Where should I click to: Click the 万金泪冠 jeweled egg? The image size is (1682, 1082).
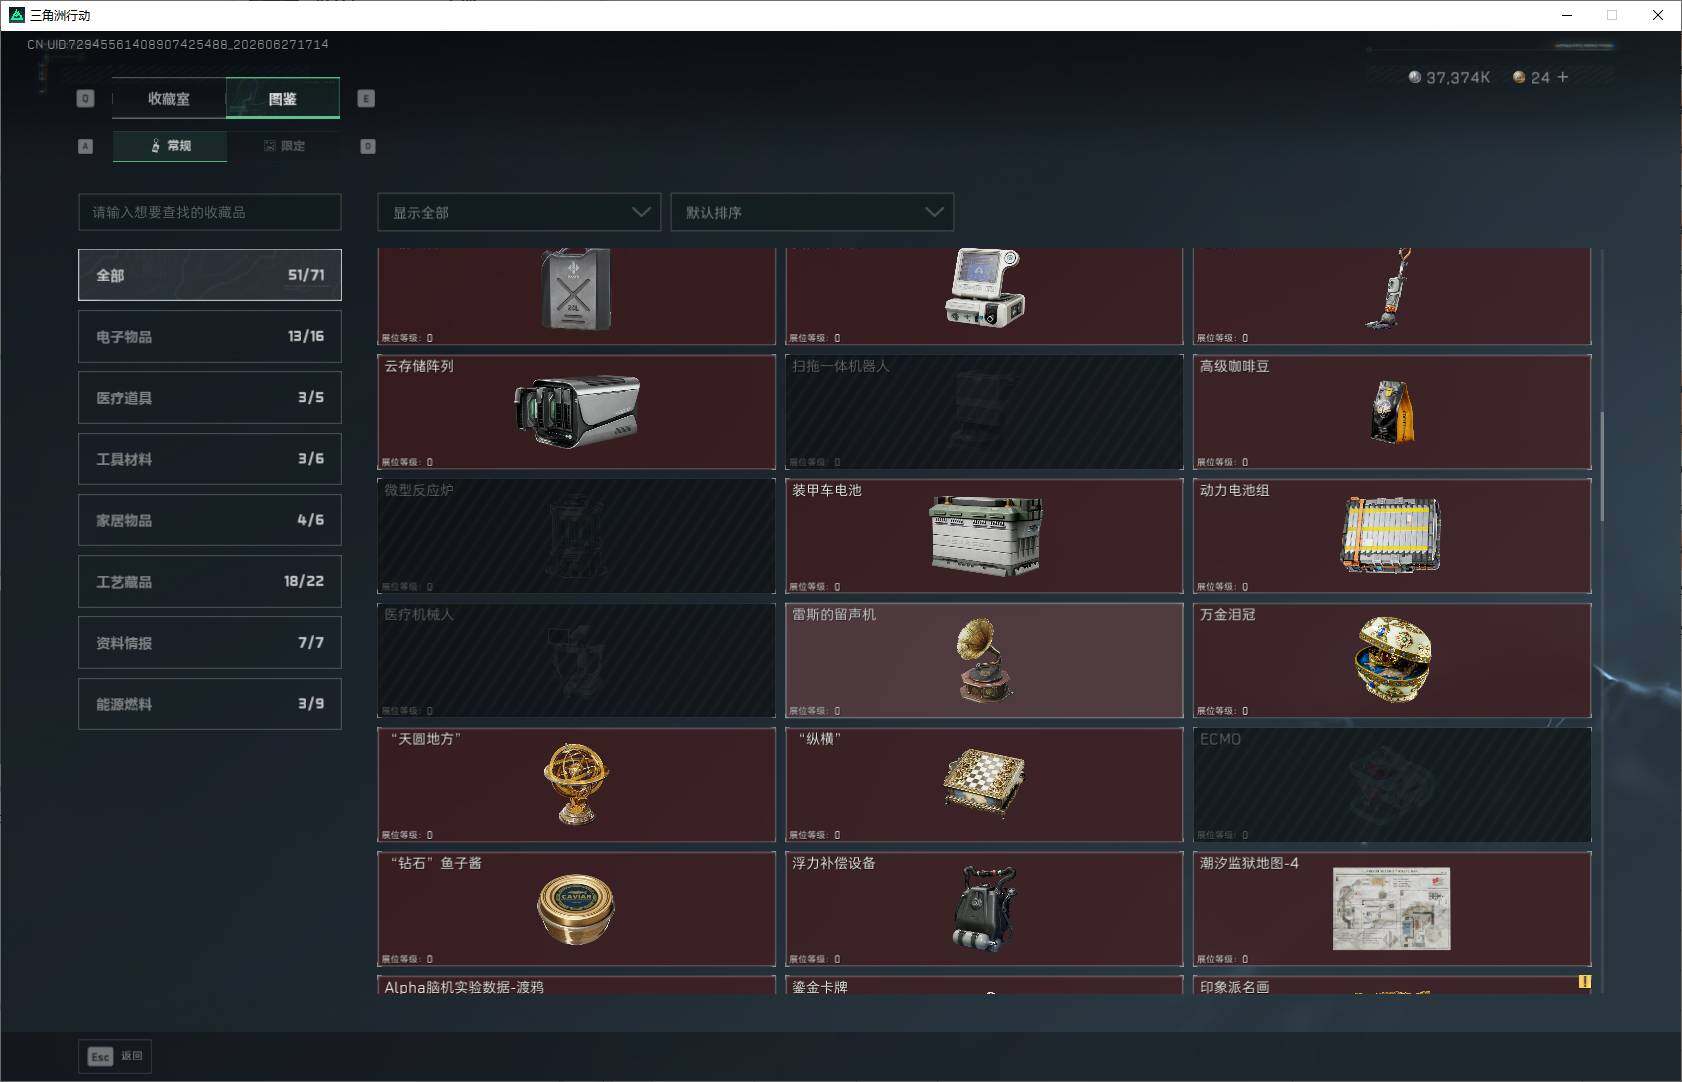pos(1392,660)
